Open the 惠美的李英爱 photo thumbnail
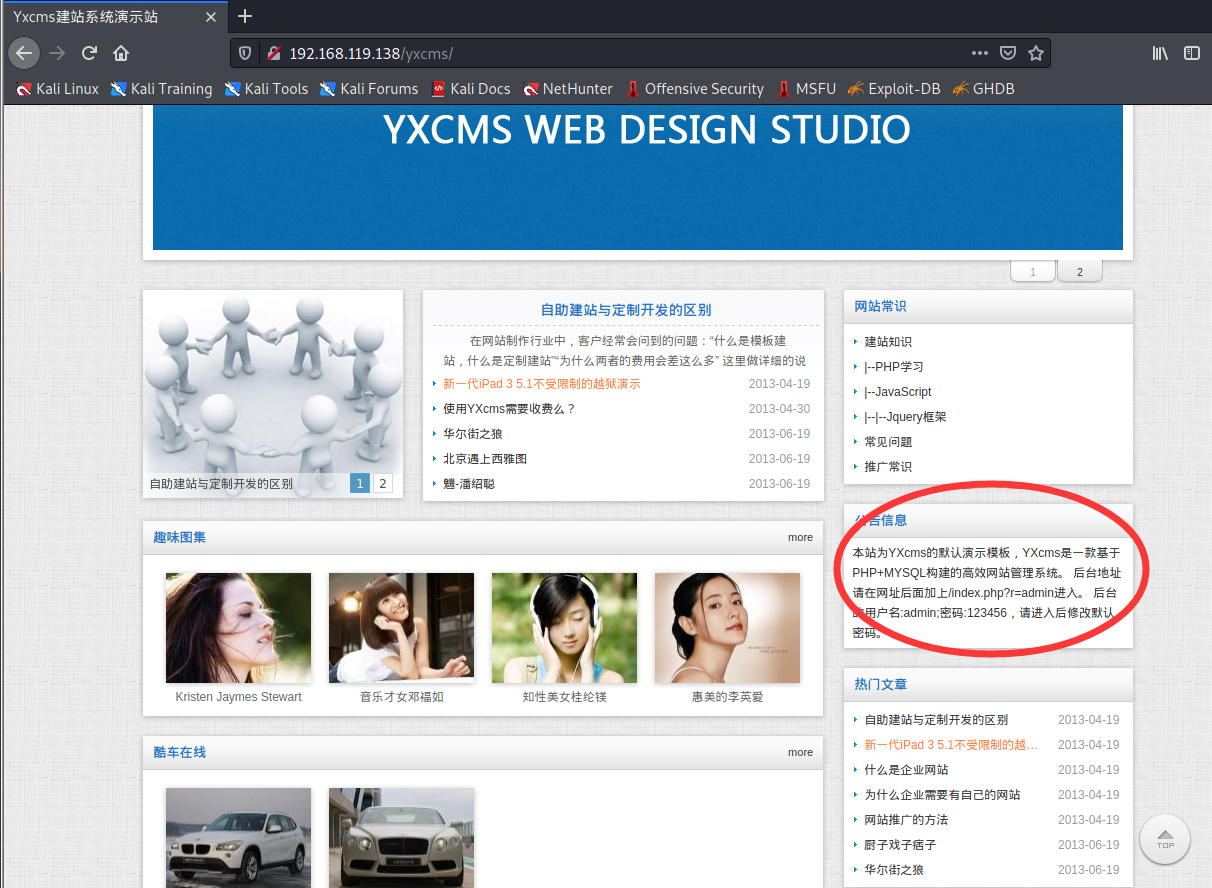This screenshot has height=888, width=1212. tap(727, 628)
